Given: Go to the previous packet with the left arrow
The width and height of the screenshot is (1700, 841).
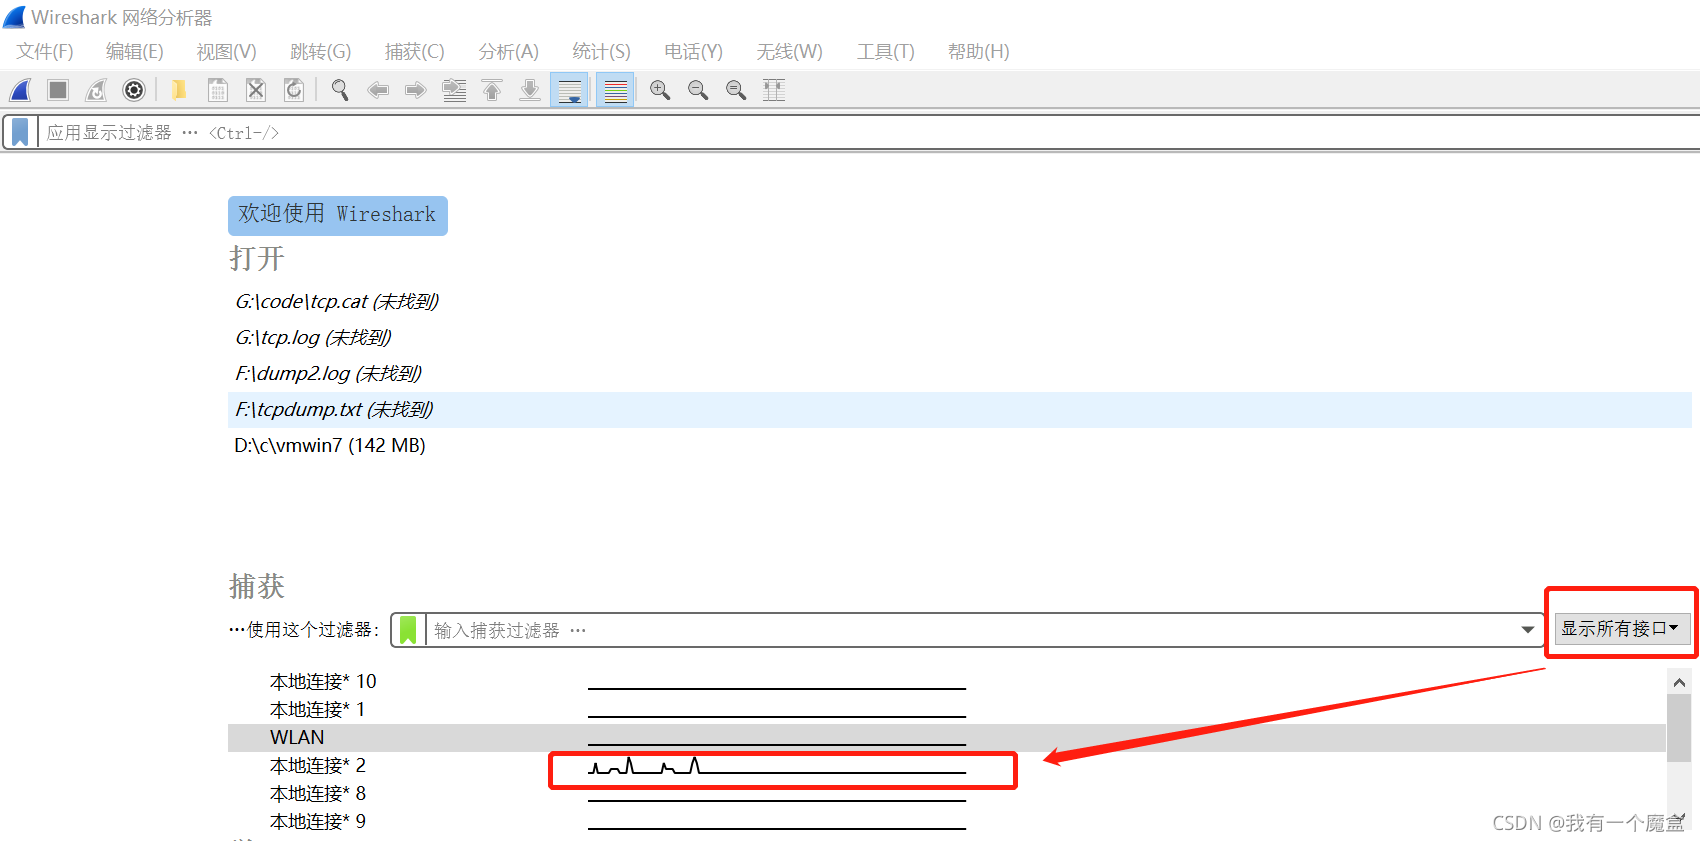Looking at the screenshot, I should [378, 90].
